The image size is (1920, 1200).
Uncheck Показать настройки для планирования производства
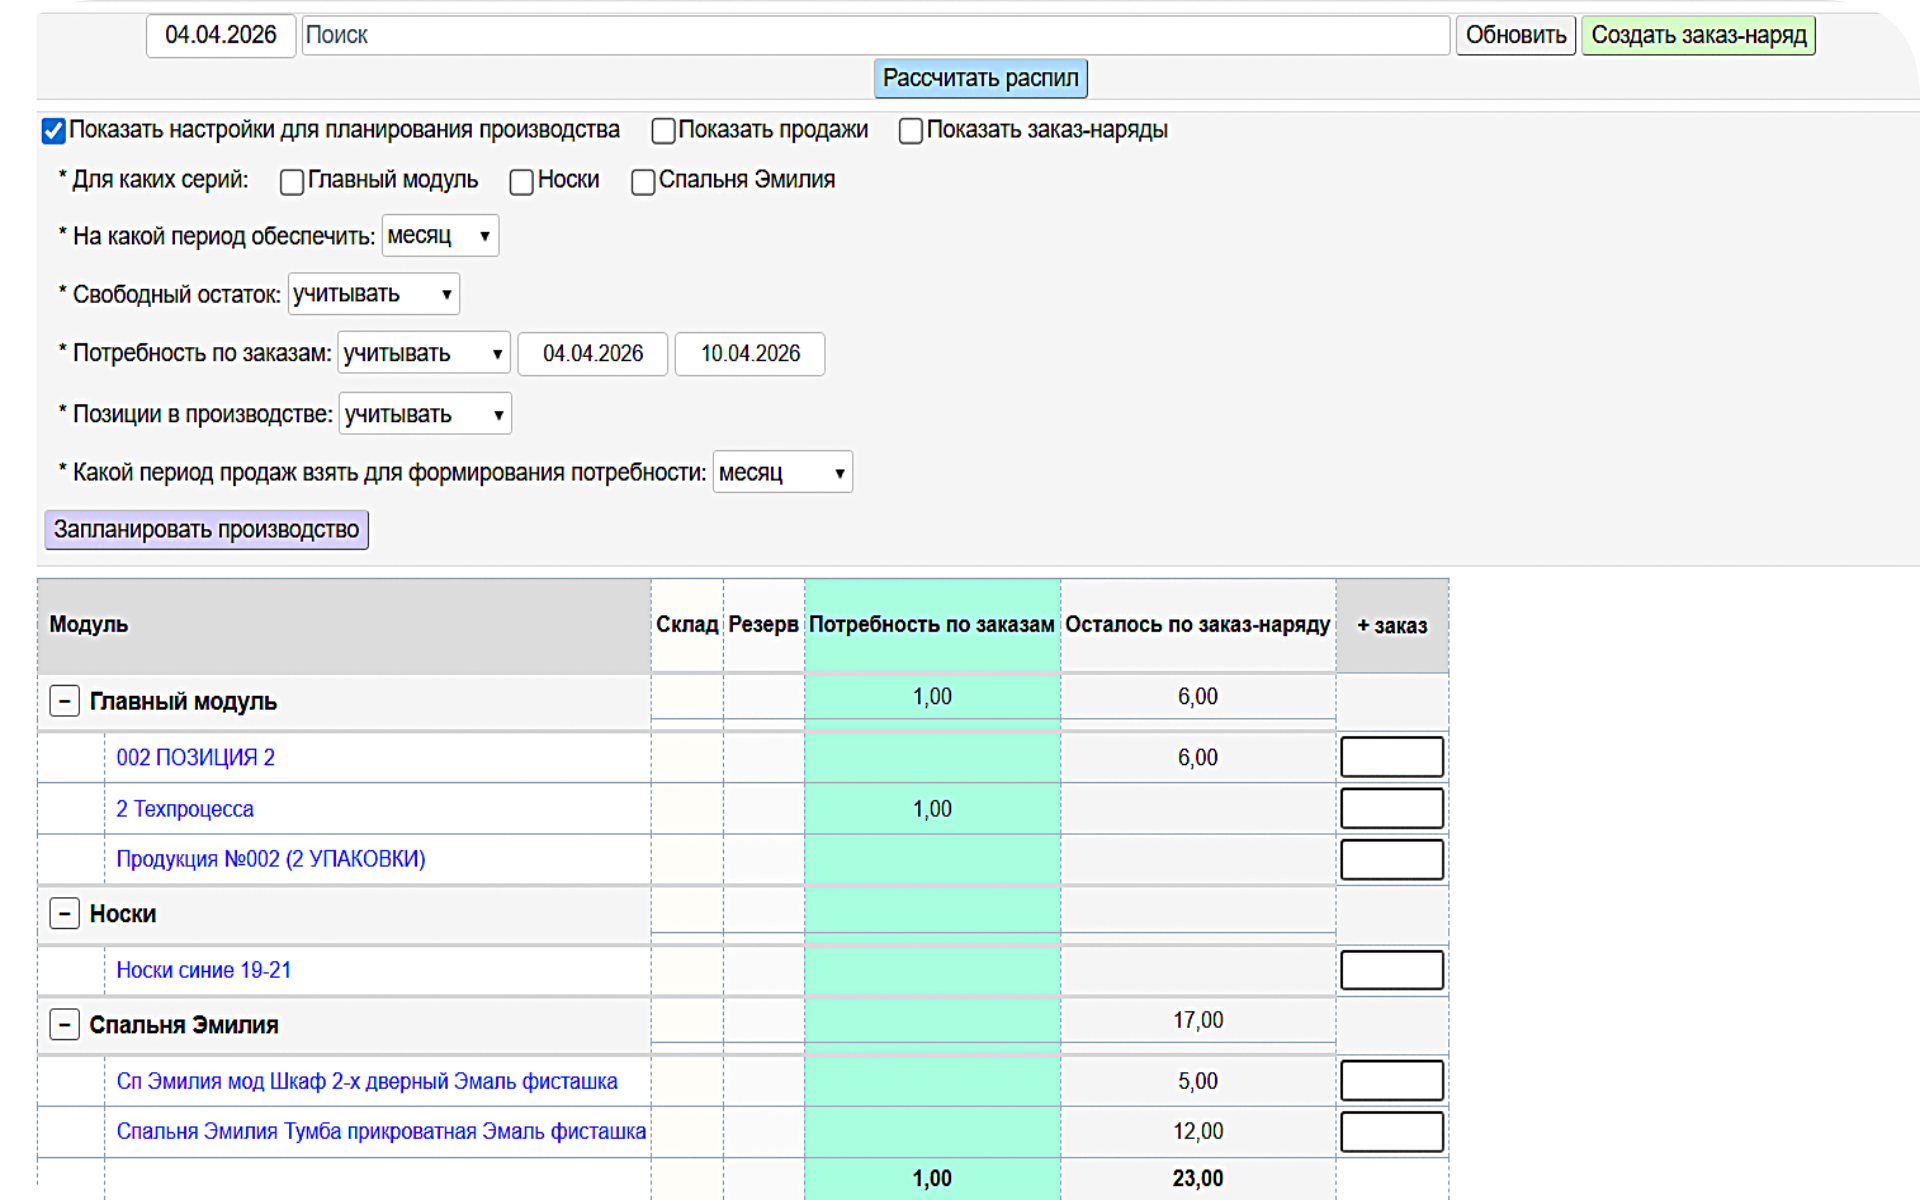pos(54,131)
